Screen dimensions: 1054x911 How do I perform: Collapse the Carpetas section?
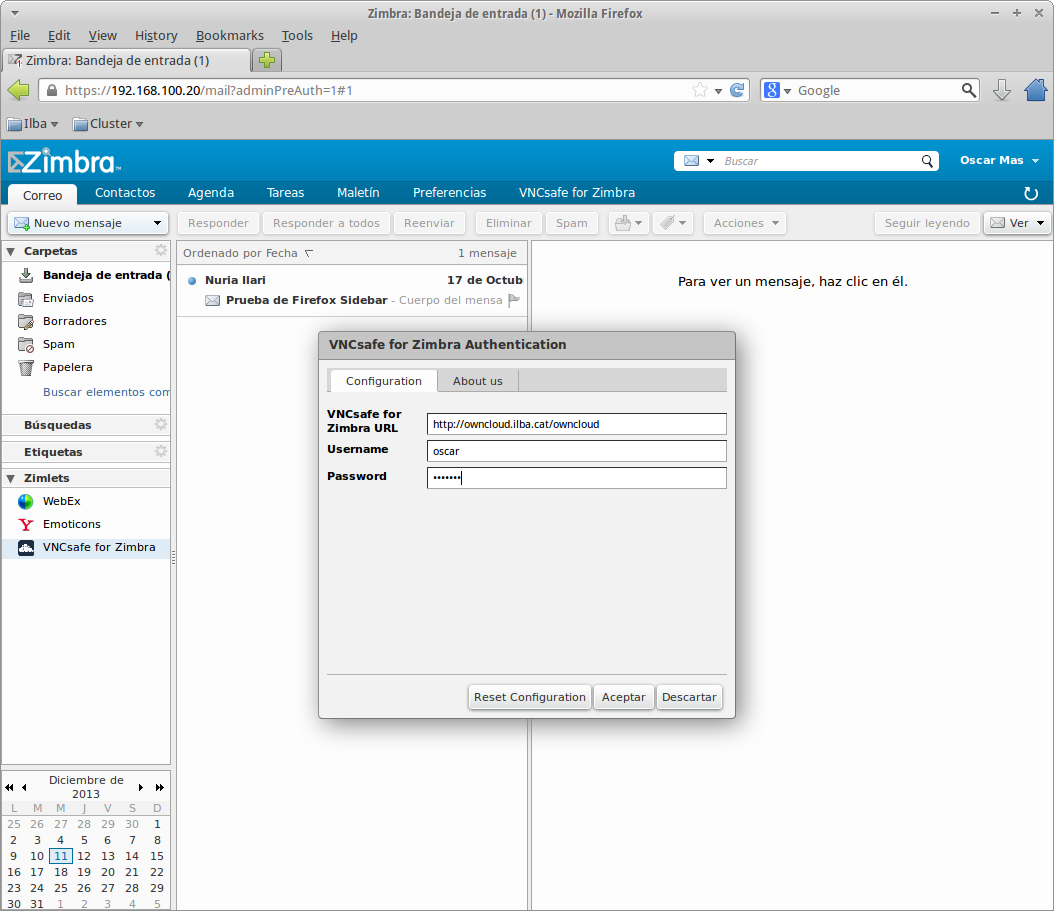[11, 251]
